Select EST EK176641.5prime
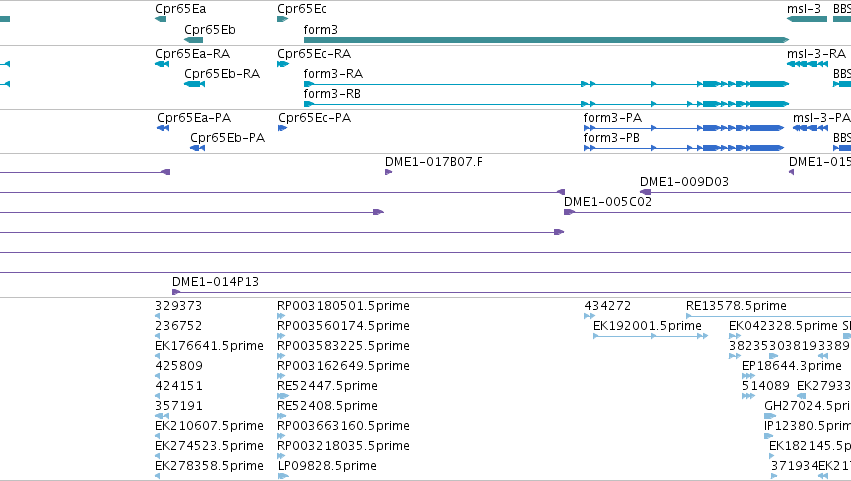851x481 pixels. click(209, 346)
